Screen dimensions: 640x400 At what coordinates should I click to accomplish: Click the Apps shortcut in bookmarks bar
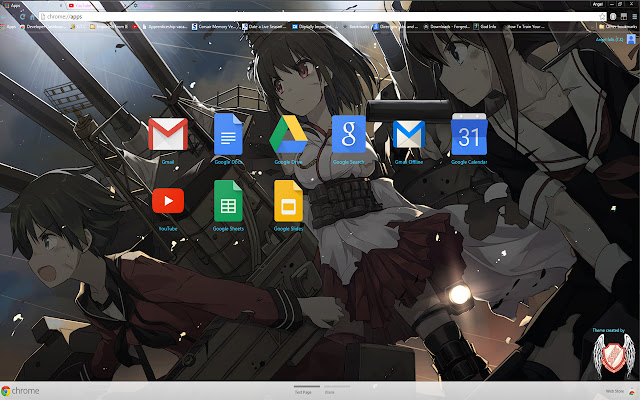click(10, 28)
